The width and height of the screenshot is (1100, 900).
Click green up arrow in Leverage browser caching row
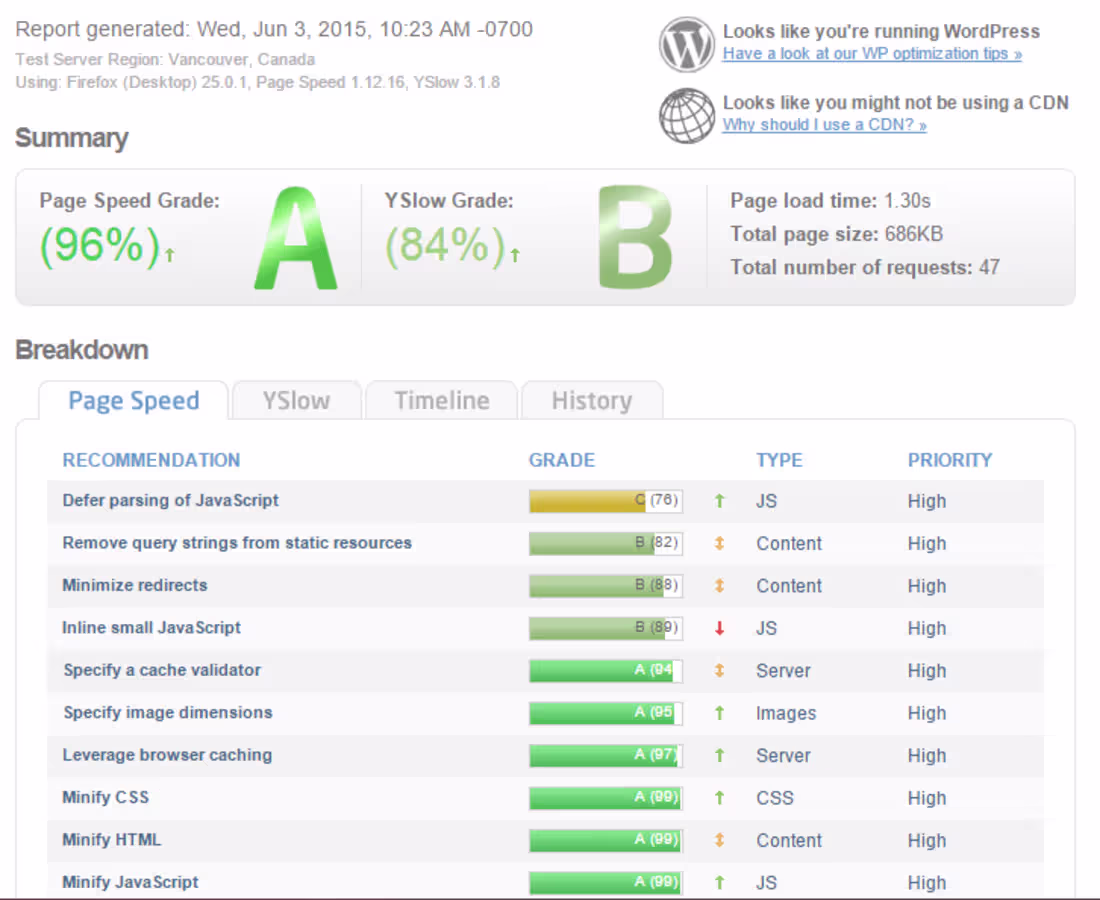click(719, 755)
